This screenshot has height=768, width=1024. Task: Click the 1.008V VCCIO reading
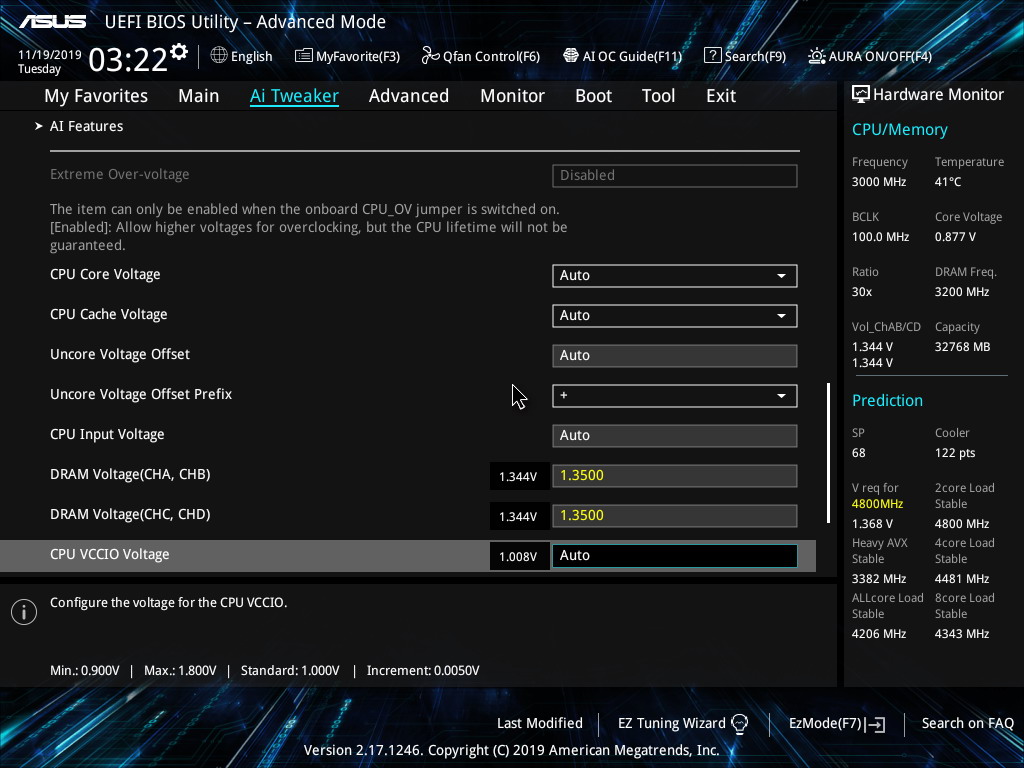tap(518, 556)
